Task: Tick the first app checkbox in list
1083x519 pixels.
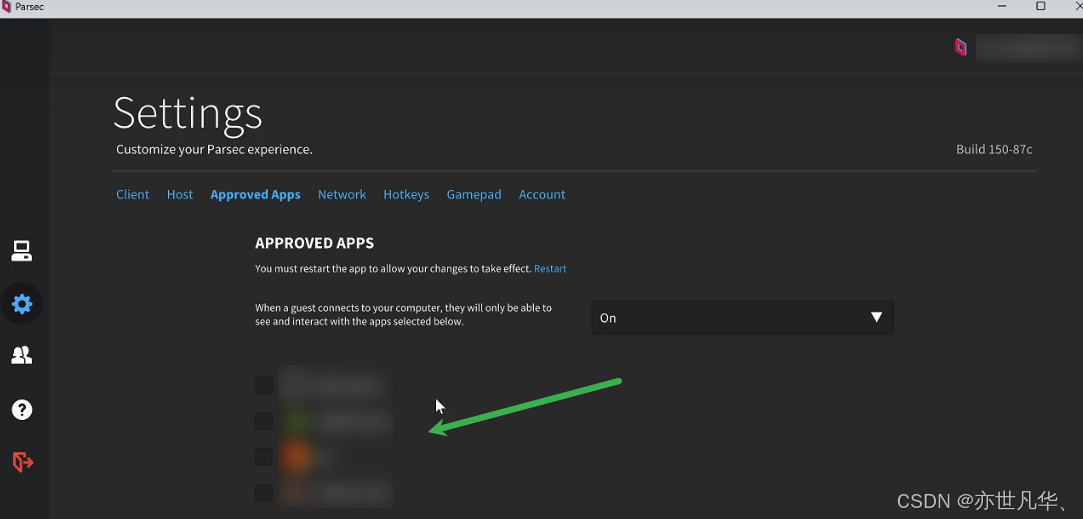Action: pos(264,385)
